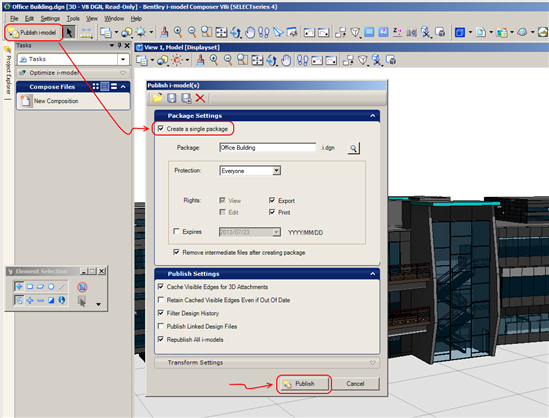Collapse the Compose Files task group
This screenshot has height=418, width=549.
(x=123, y=86)
